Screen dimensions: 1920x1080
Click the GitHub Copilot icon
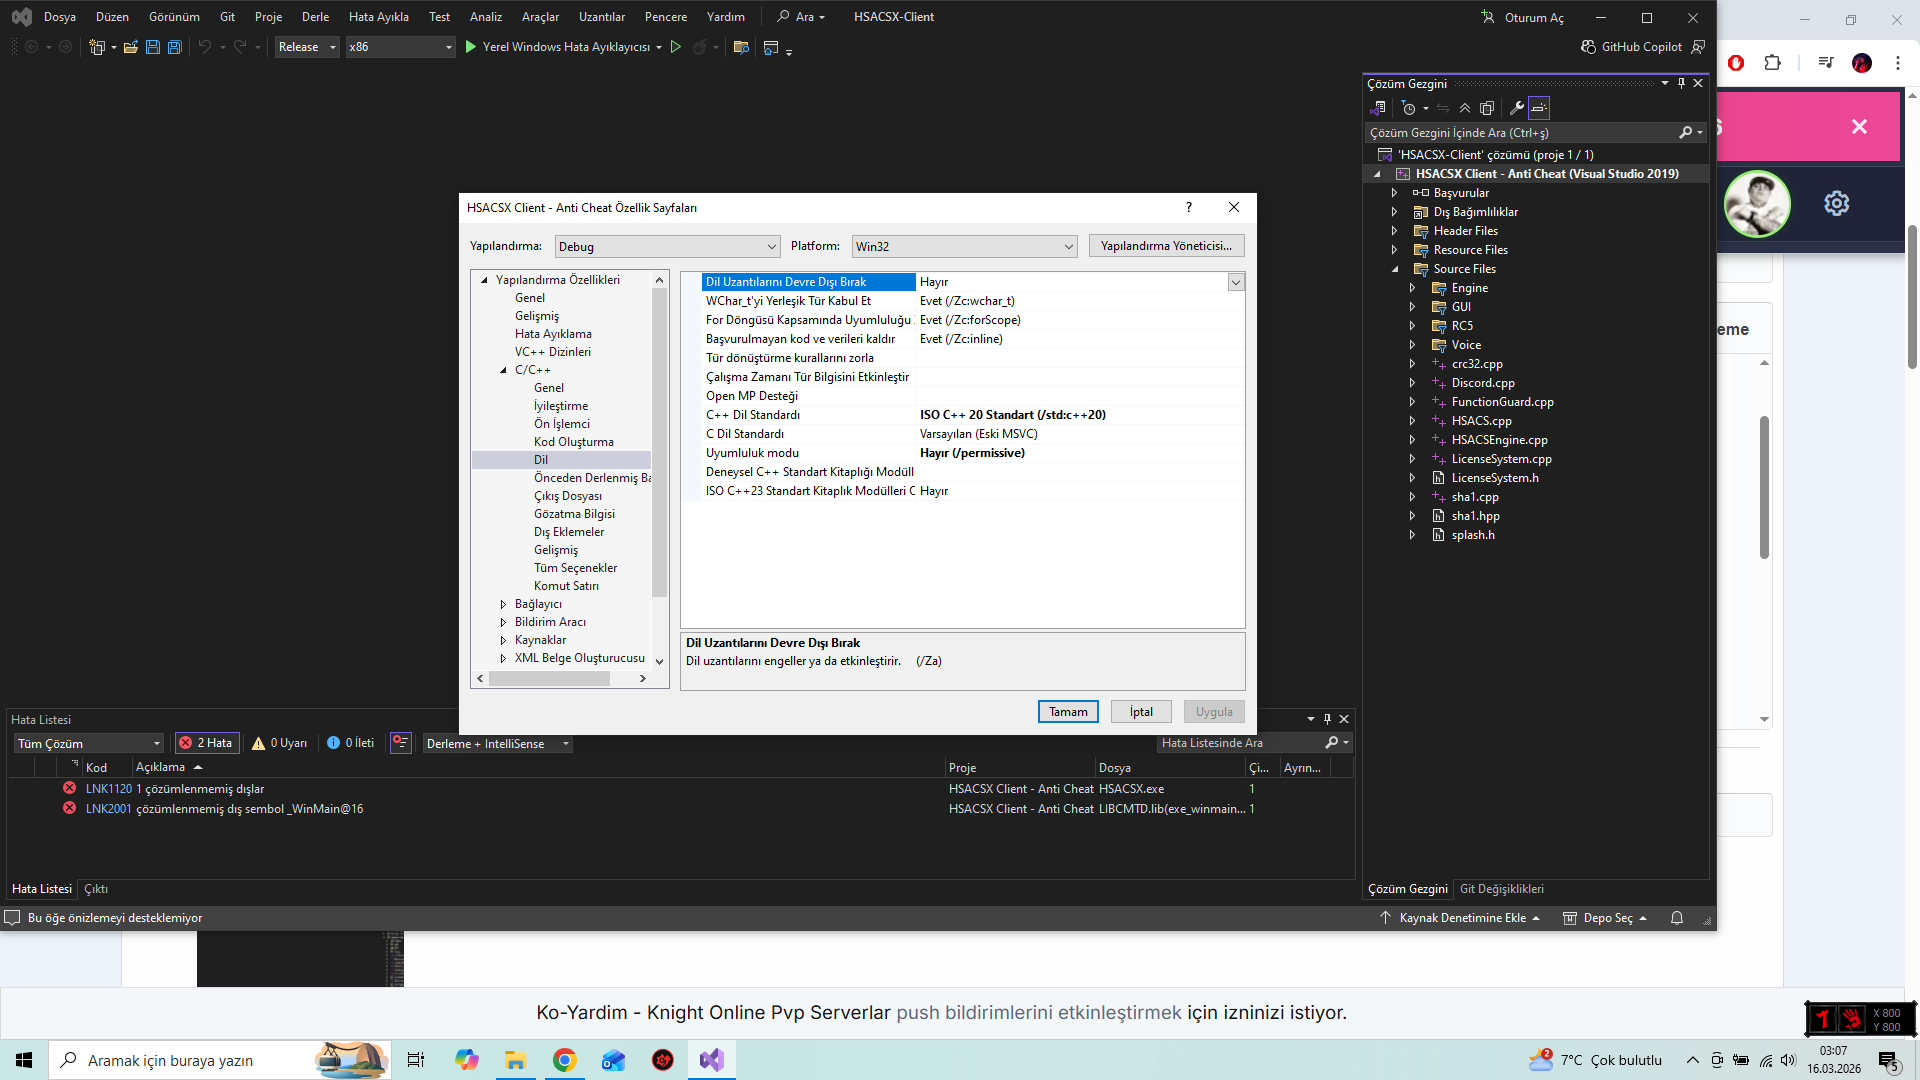pyautogui.click(x=1588, y=47)
